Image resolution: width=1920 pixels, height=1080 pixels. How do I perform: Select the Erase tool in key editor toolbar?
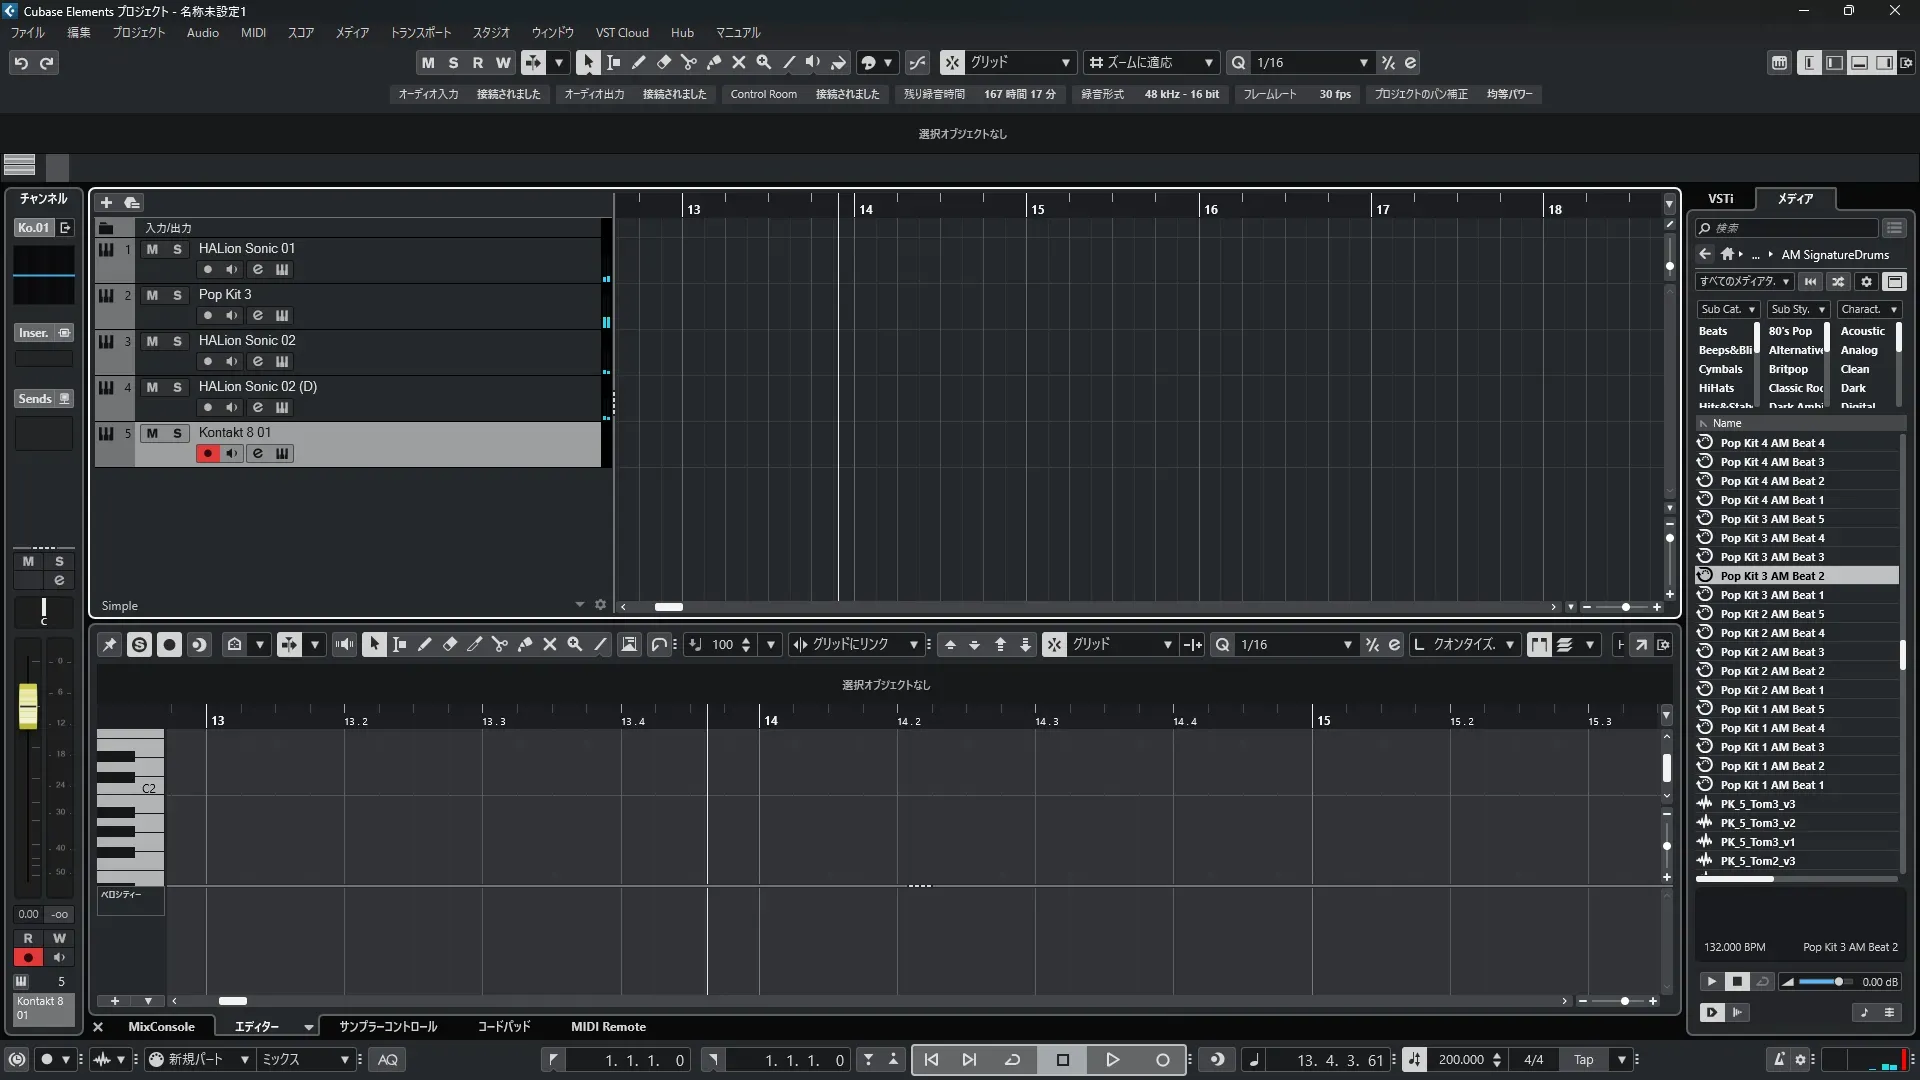coord(449,645)
